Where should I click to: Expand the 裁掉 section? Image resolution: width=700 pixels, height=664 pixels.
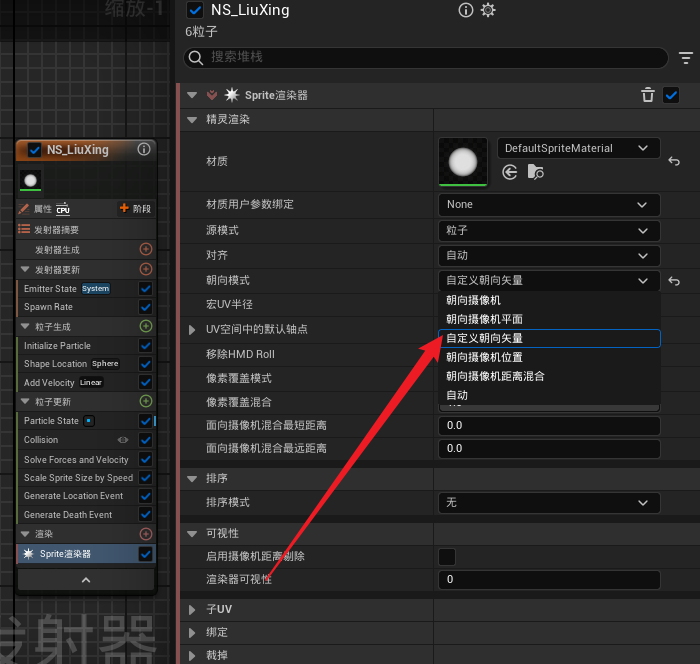(x=192, y=656)
